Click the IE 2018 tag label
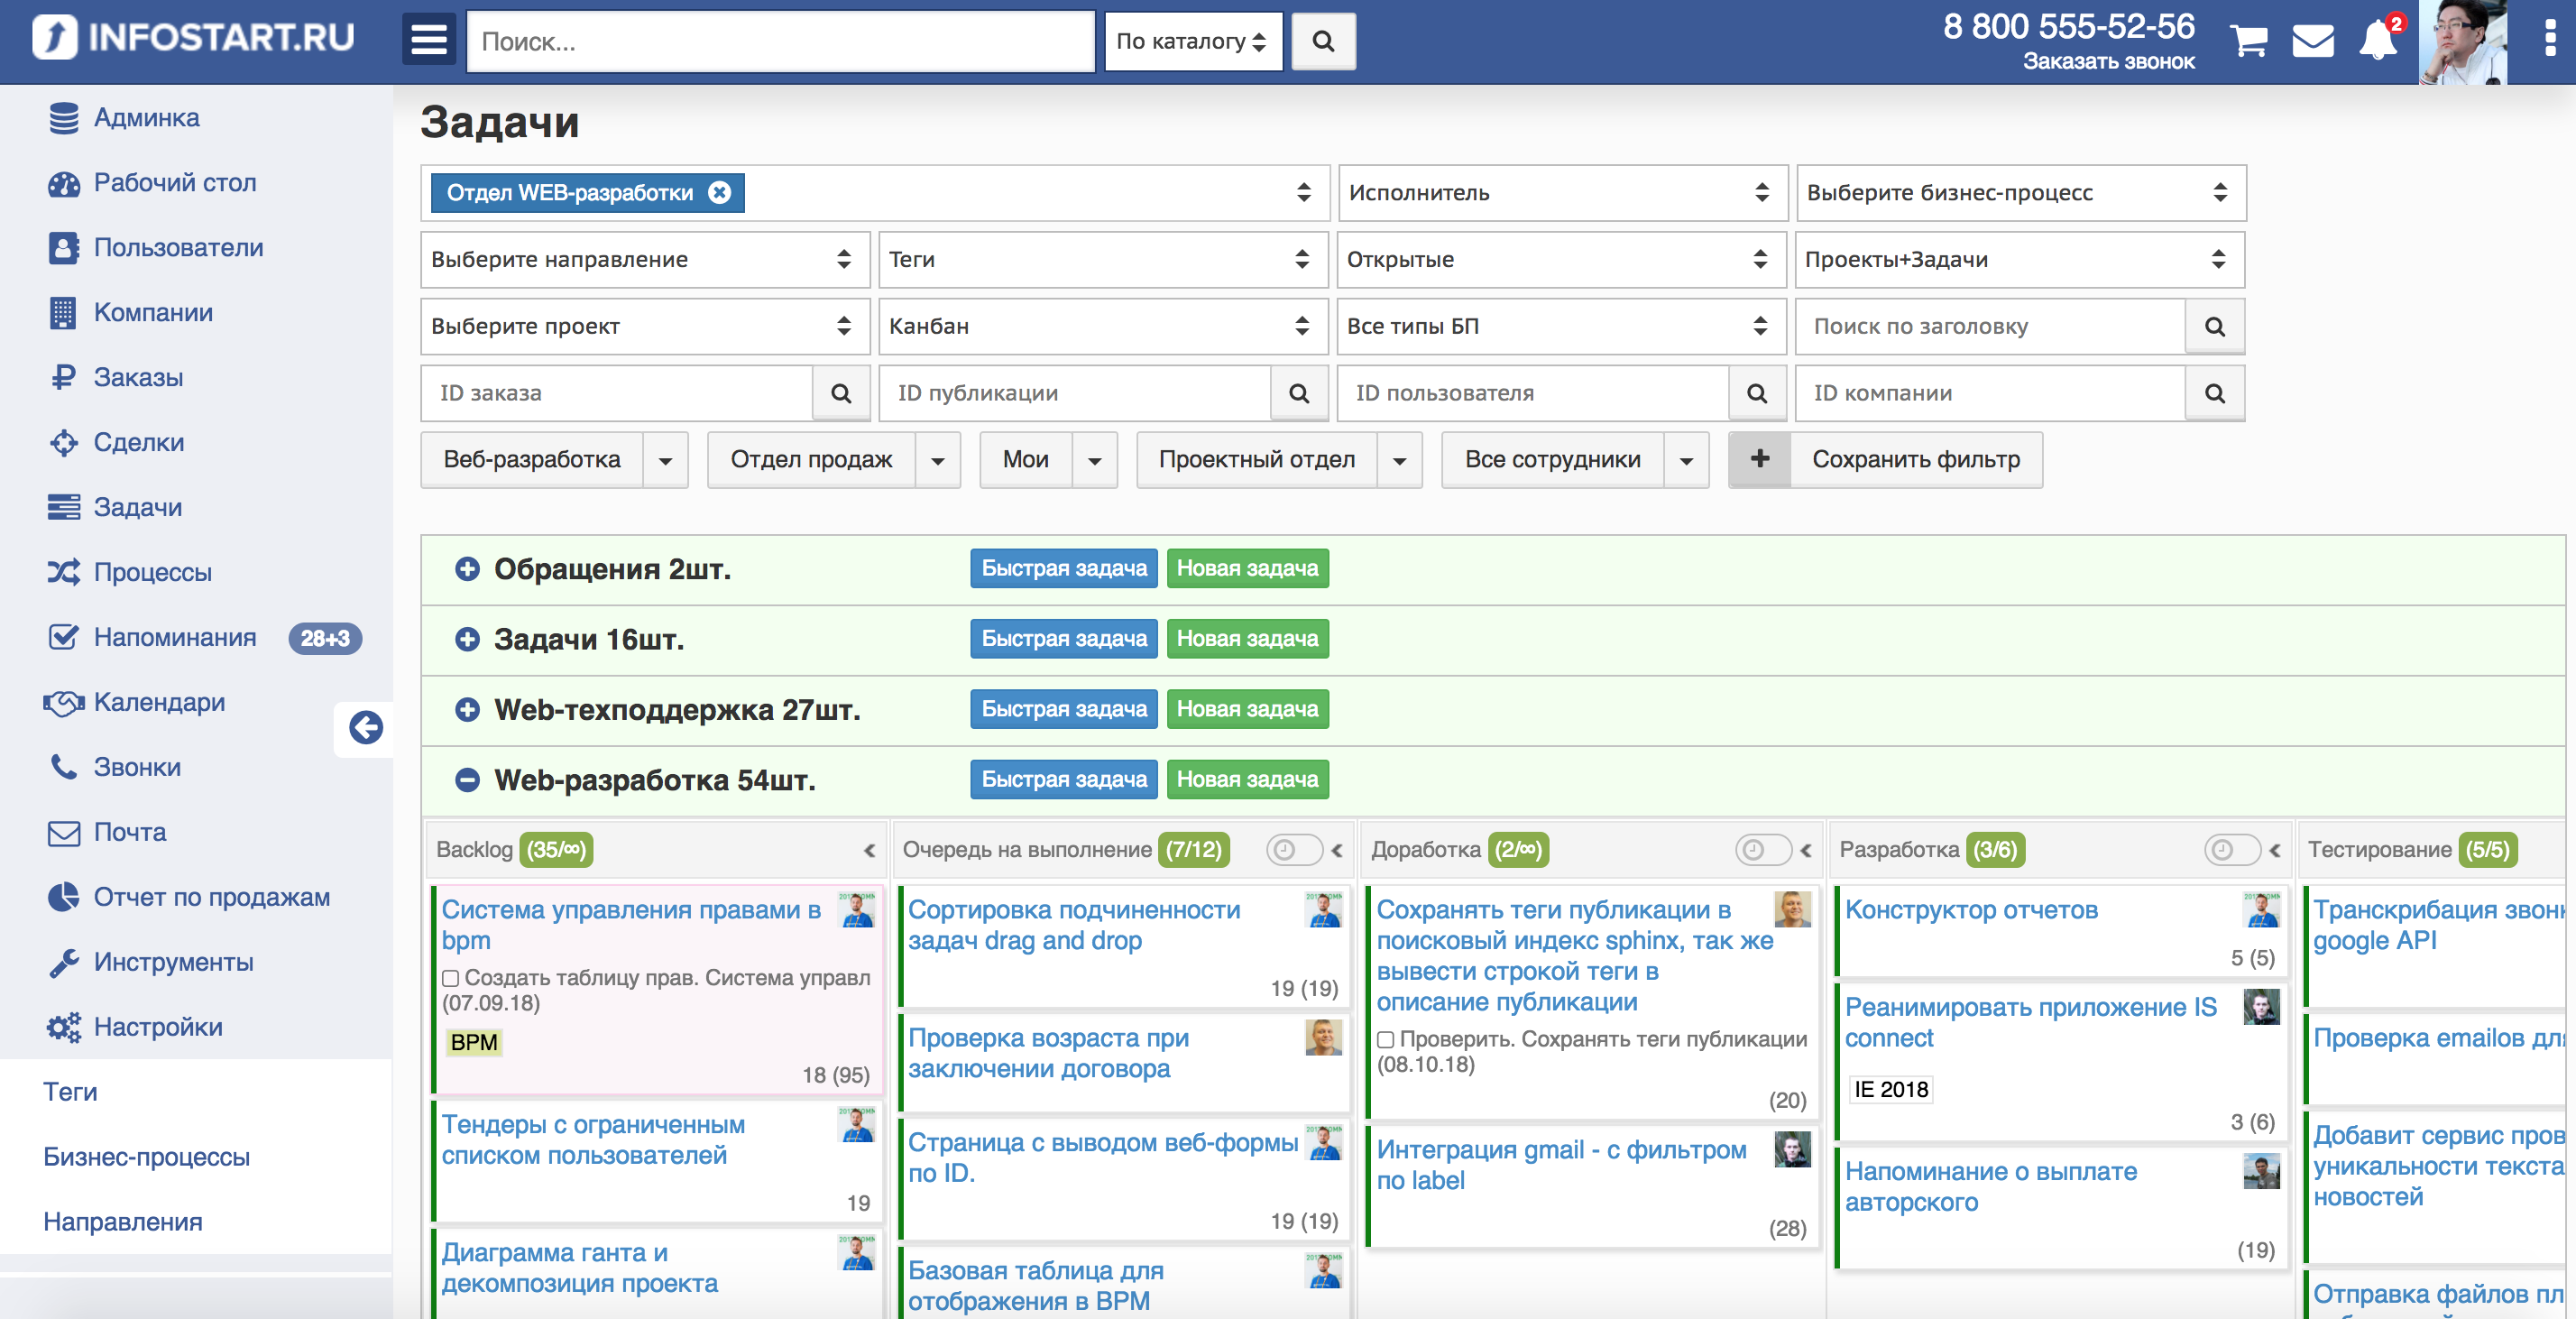 (1890, 1090)
